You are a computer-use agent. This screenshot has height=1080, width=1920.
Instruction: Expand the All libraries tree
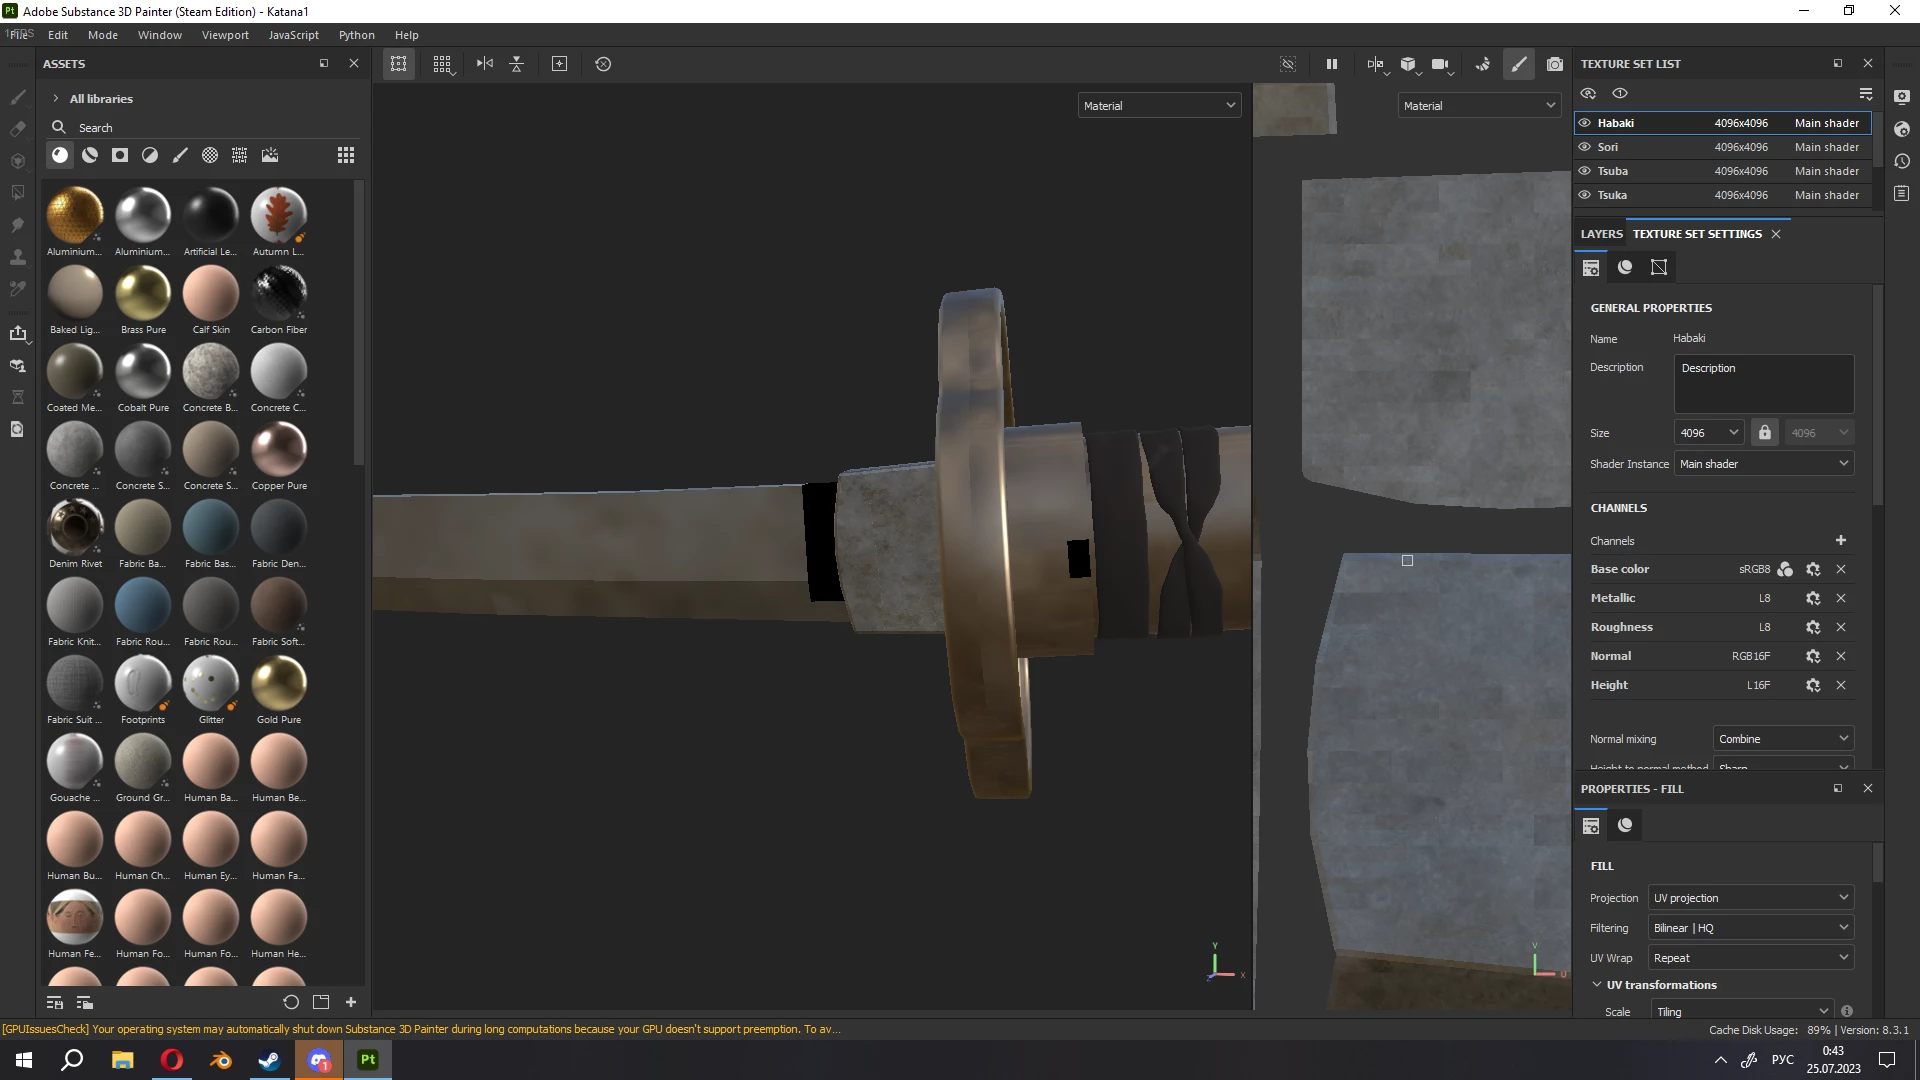pos(56,99)
